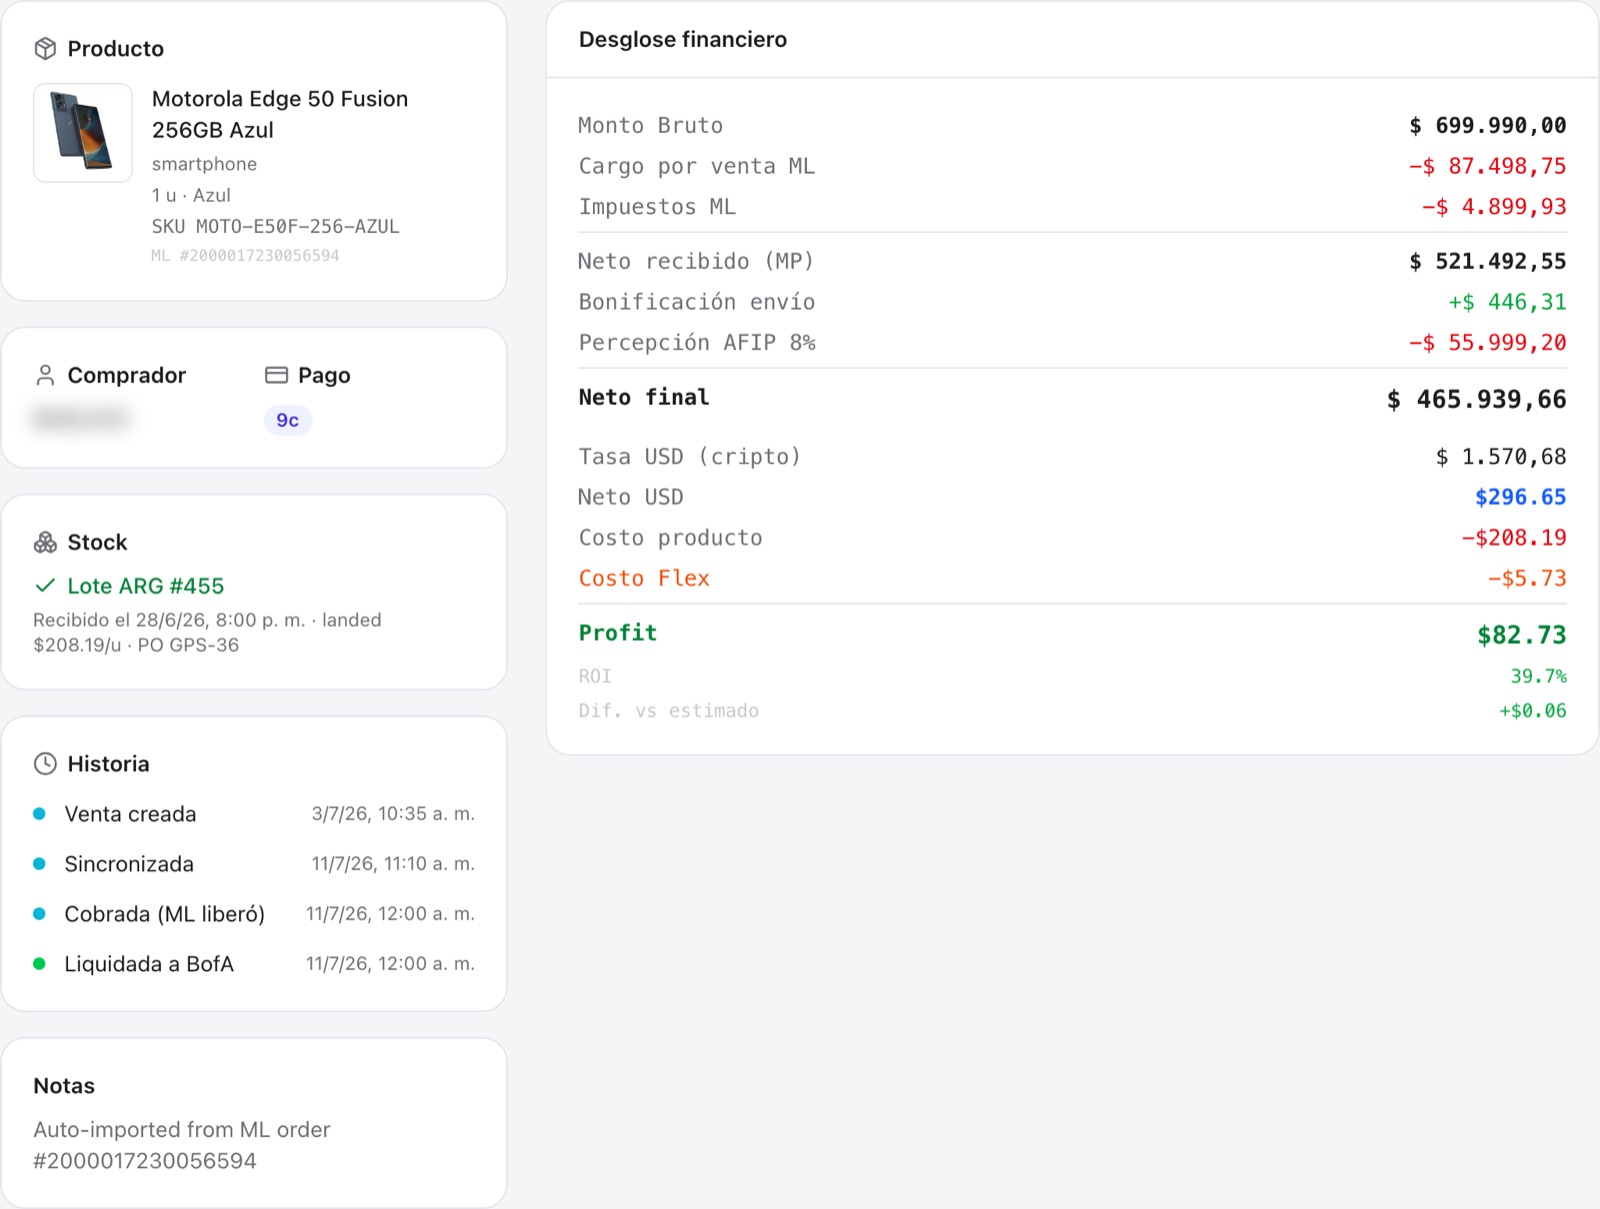Click the Stock boxes icon

[x=45, y=542]
